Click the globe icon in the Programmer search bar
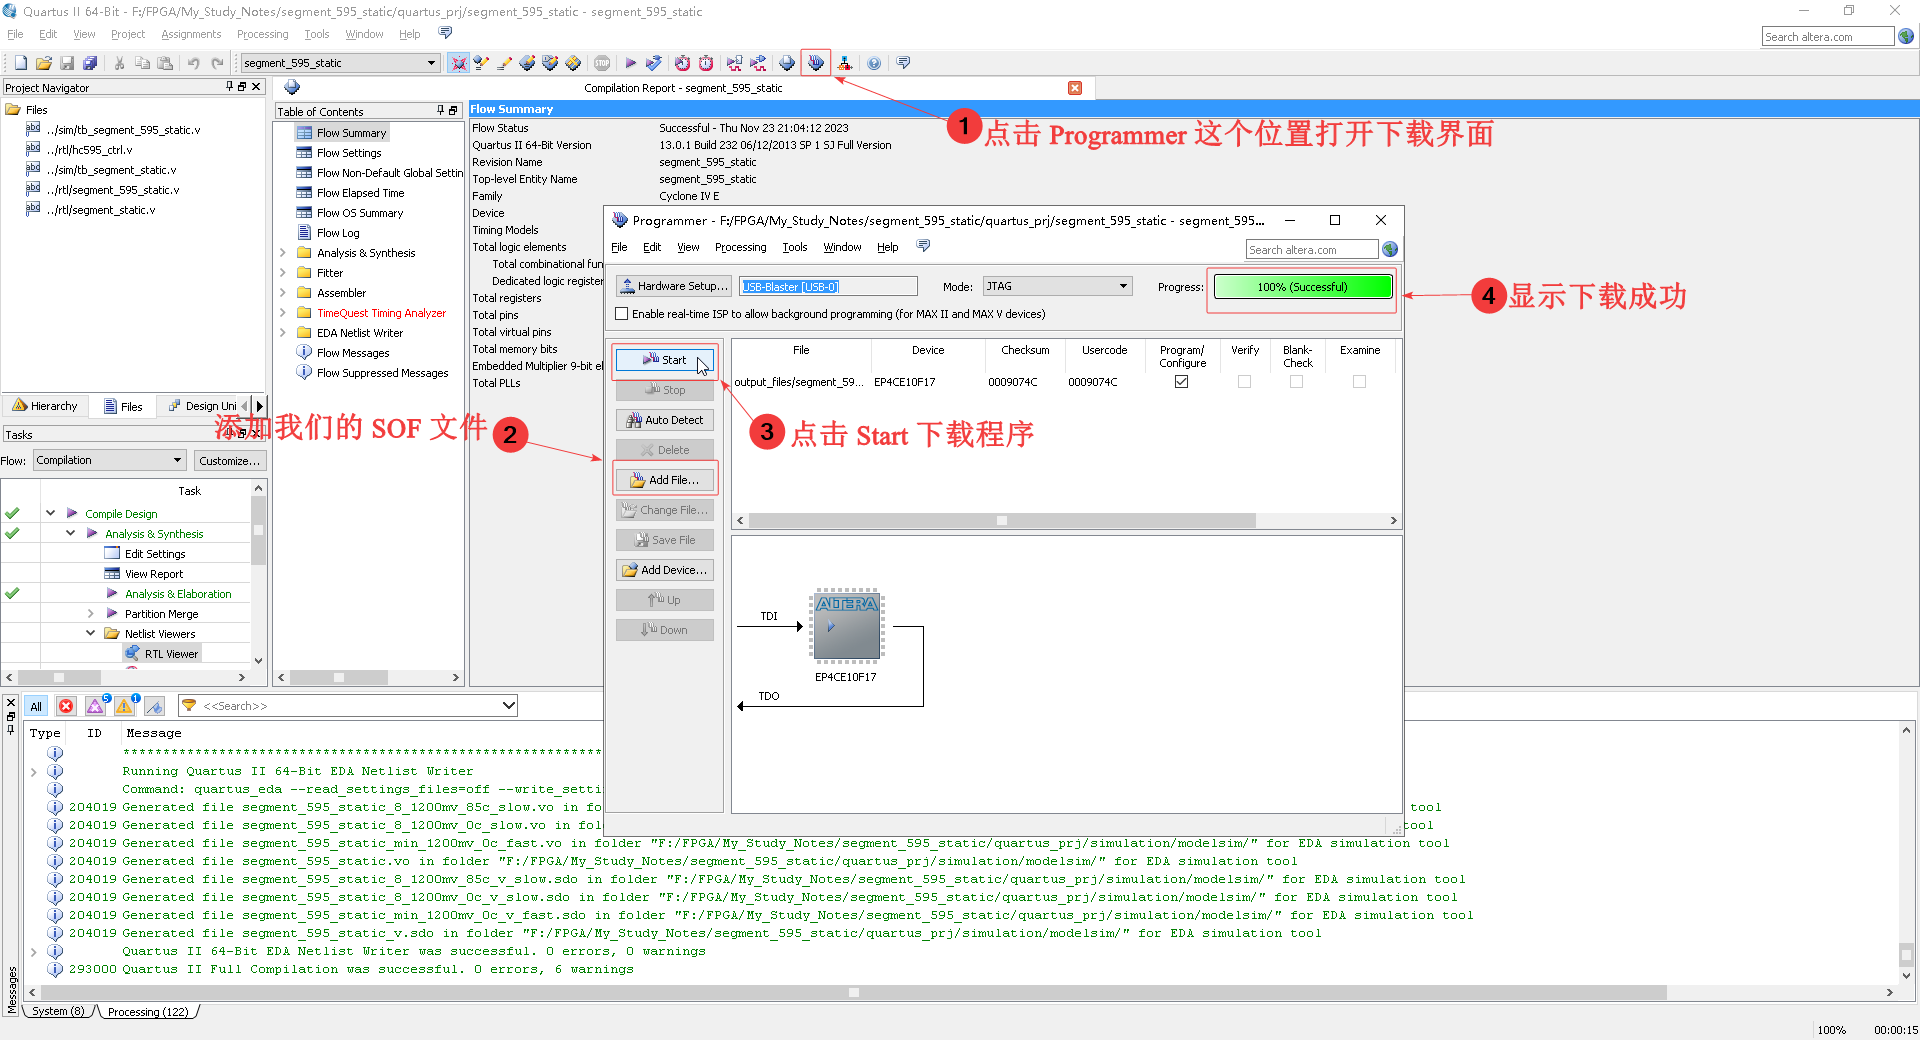 click(x=1390, y=249)
